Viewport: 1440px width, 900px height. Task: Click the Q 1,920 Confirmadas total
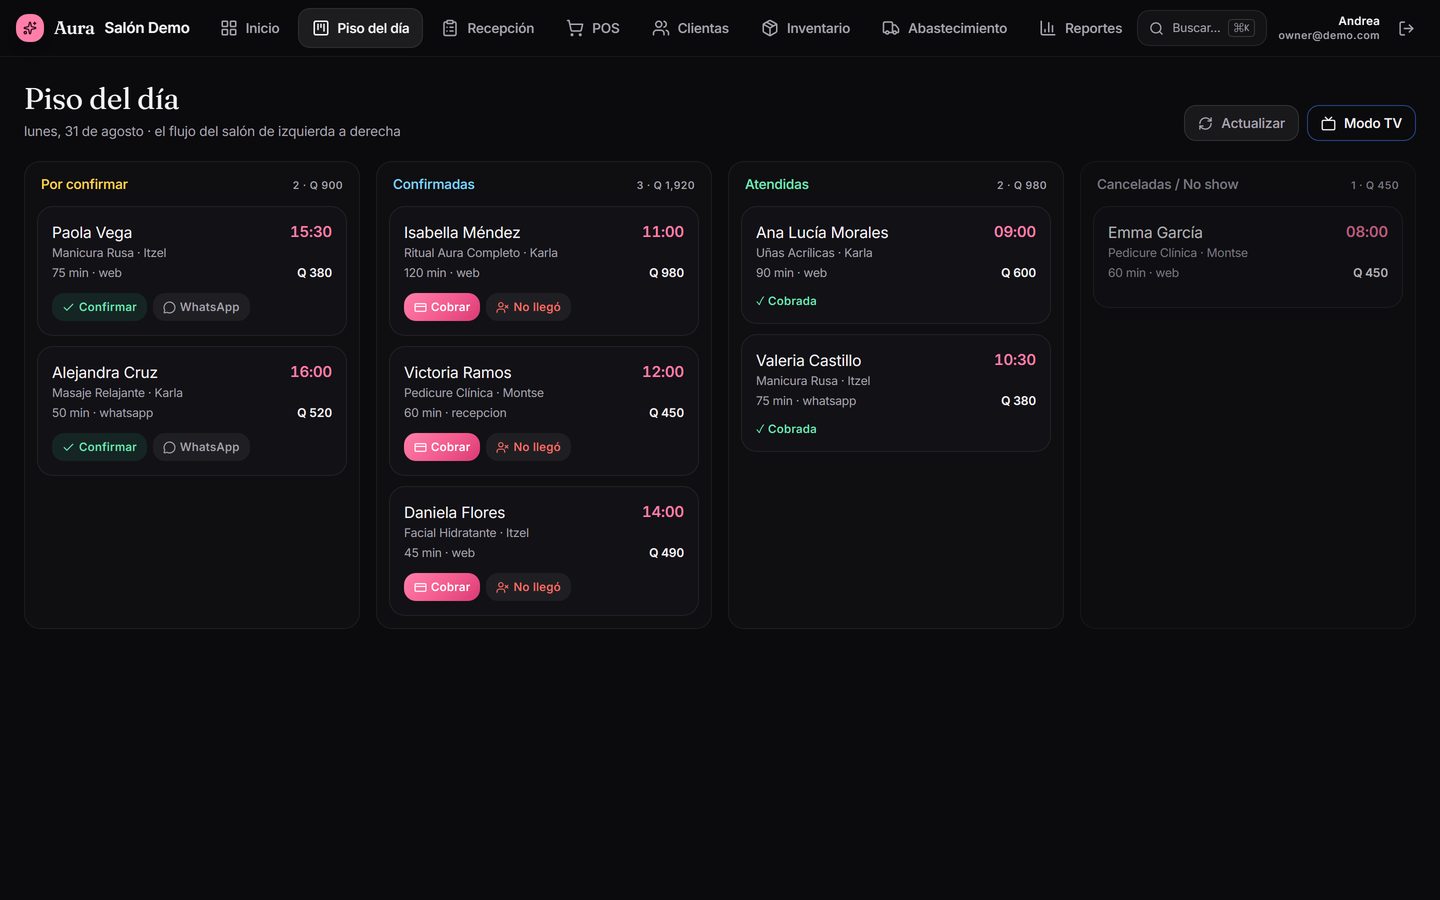click(674, 185)
